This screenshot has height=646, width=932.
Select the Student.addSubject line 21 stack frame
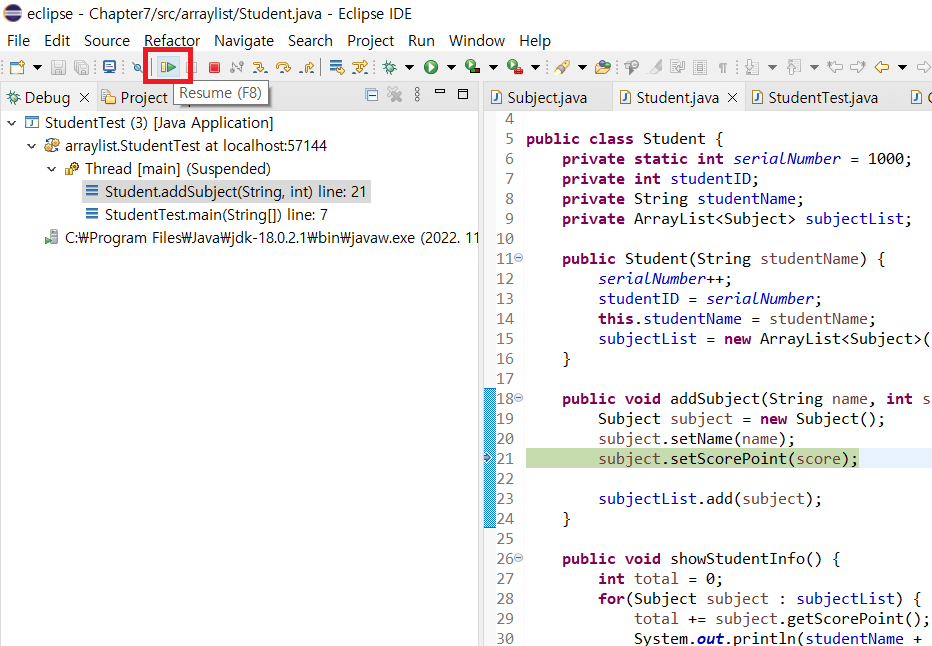[x=226, y=191]
